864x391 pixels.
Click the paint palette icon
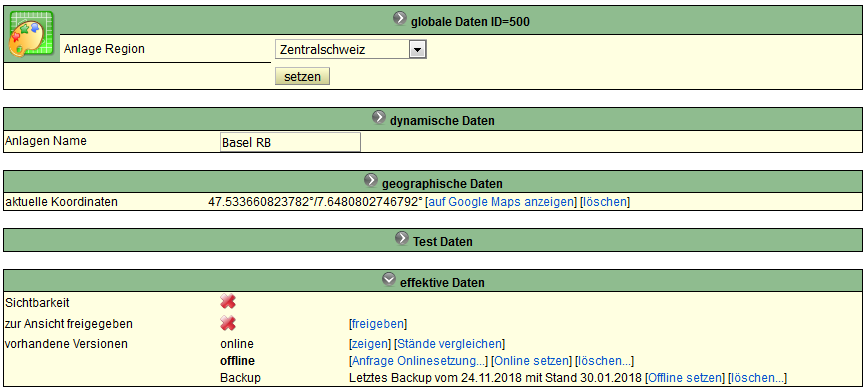[x=31, y=35]
